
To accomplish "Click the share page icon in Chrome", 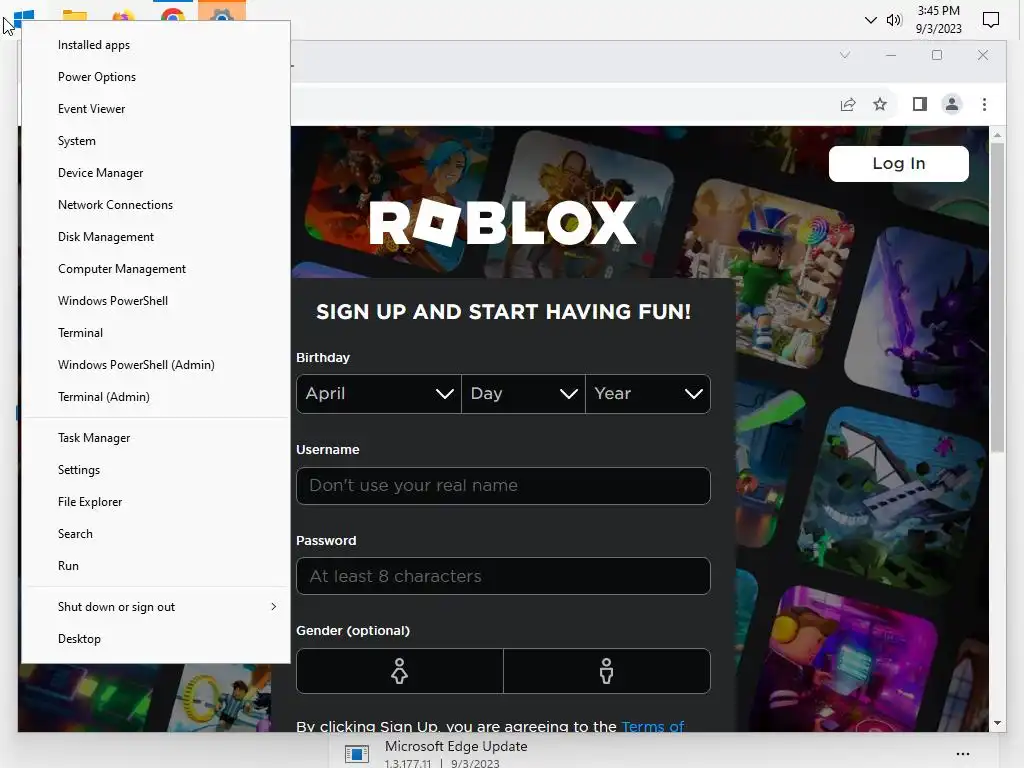I will [848, 104].
